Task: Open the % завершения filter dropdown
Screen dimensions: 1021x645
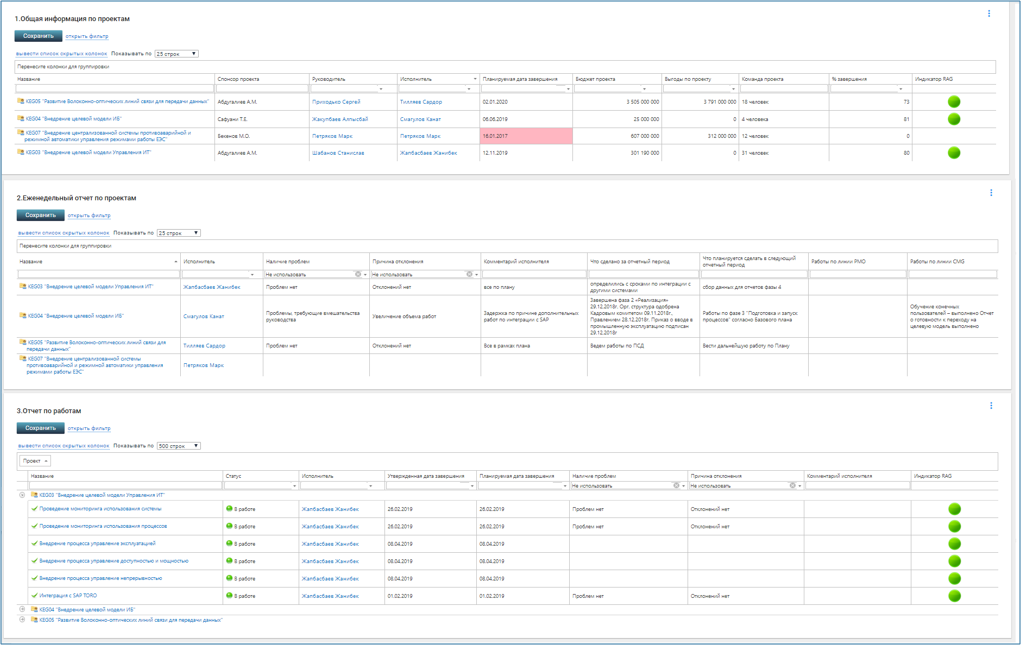Action: tap(901, 89)
